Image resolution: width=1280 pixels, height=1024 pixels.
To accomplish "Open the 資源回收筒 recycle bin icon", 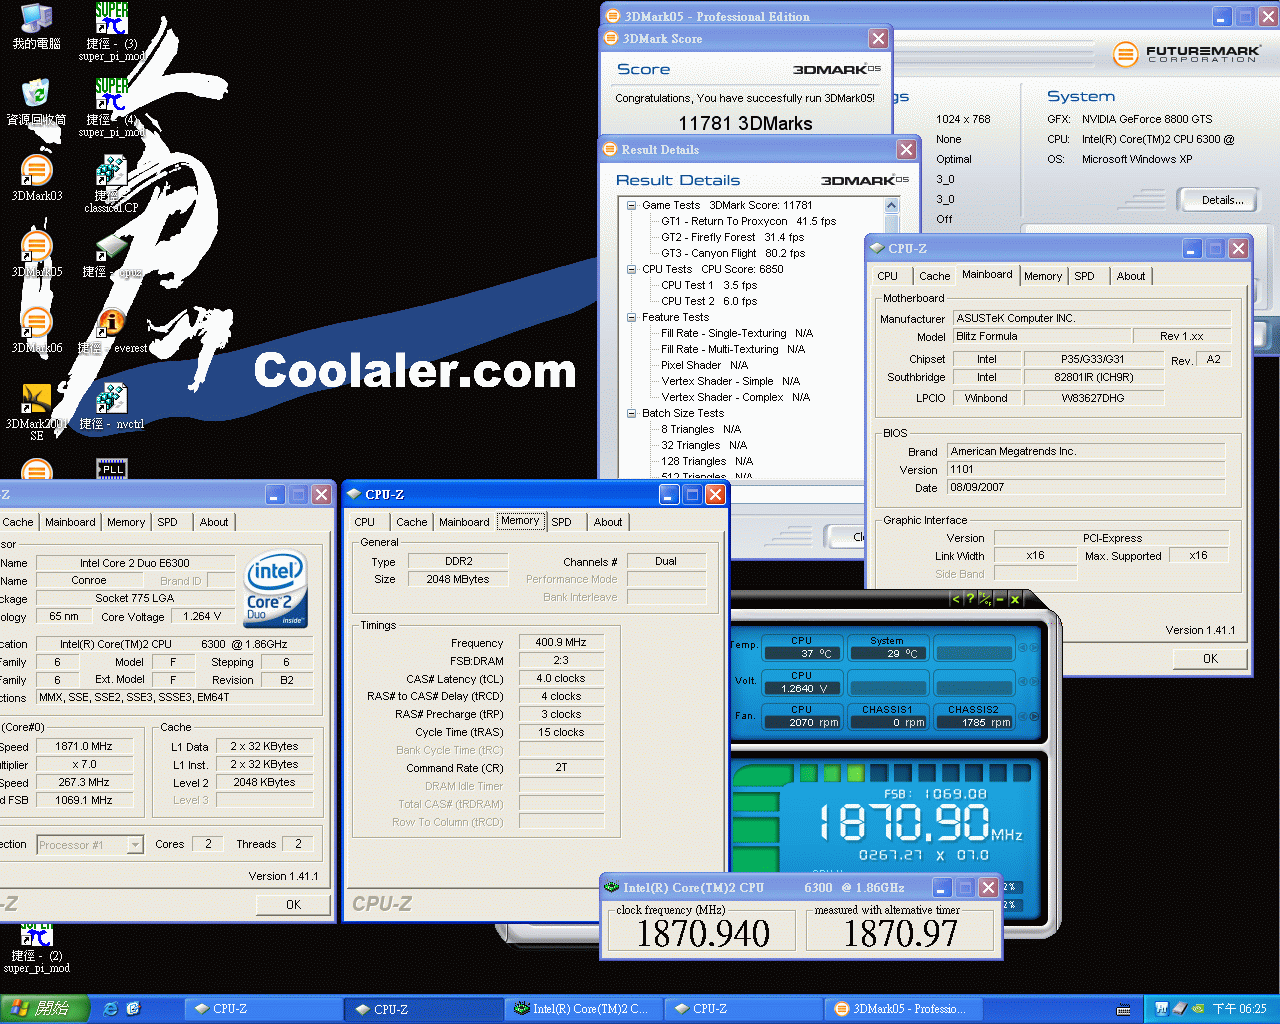I will pyautogui.click(x=36, y=101).
